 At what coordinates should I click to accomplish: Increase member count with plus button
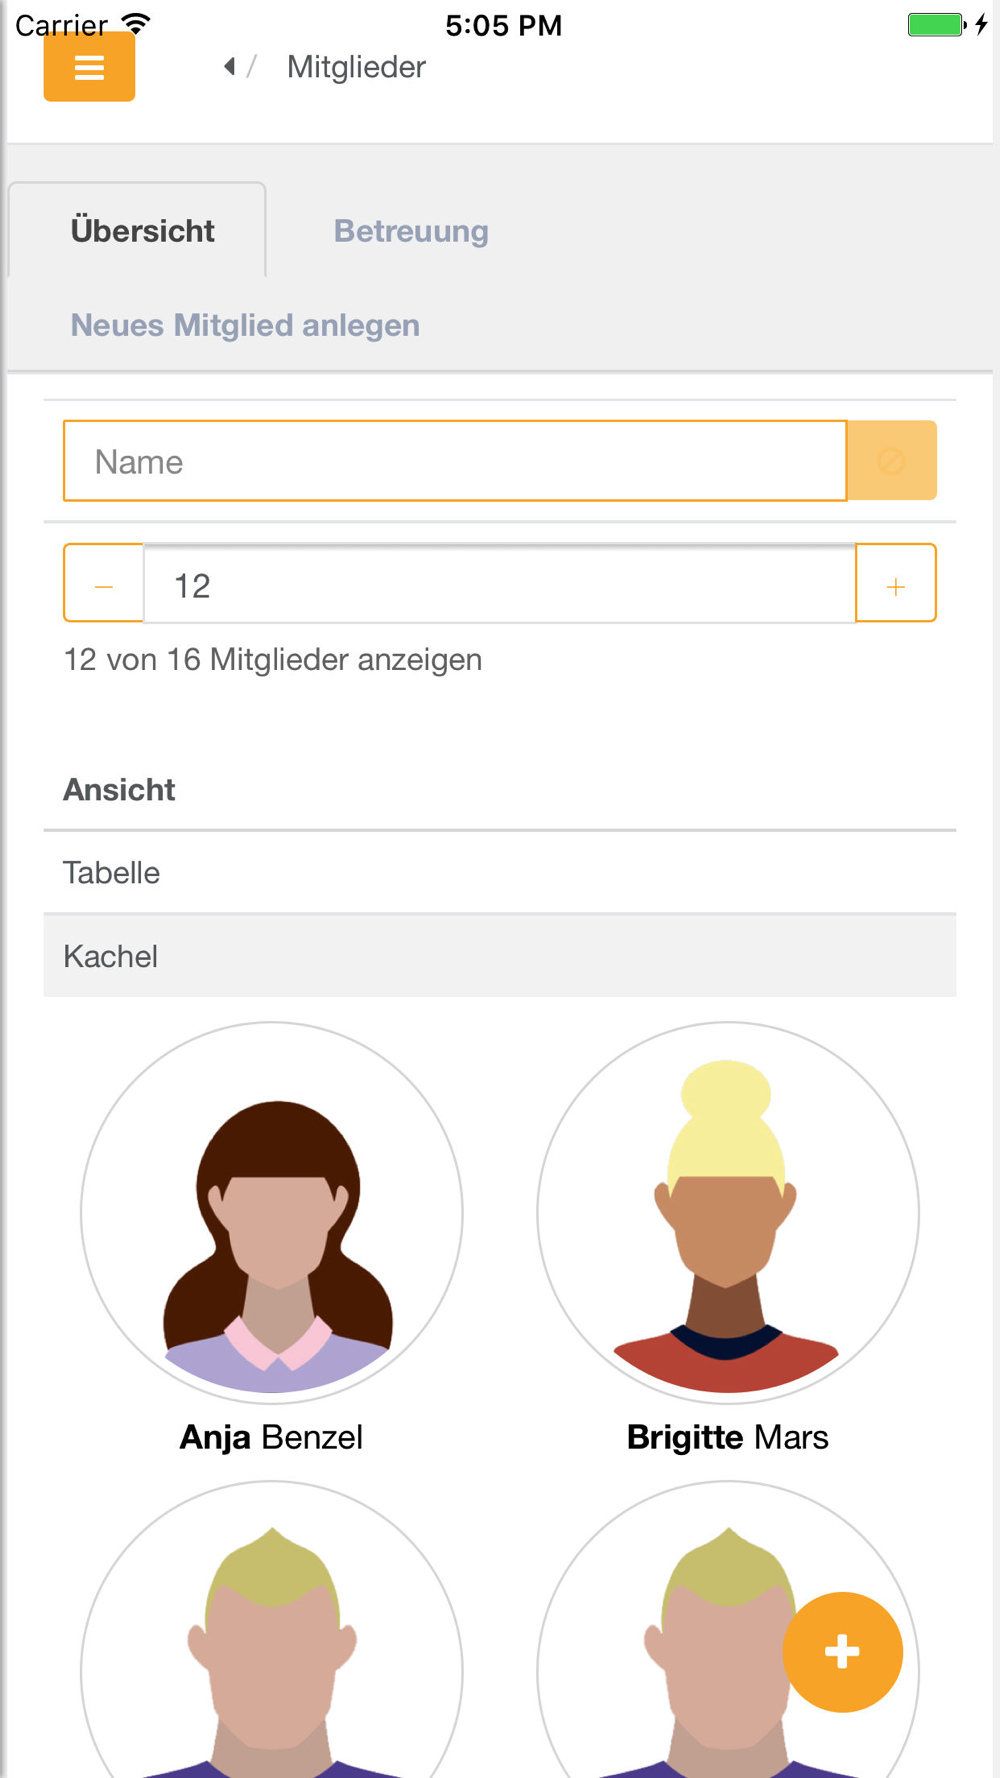896,584
